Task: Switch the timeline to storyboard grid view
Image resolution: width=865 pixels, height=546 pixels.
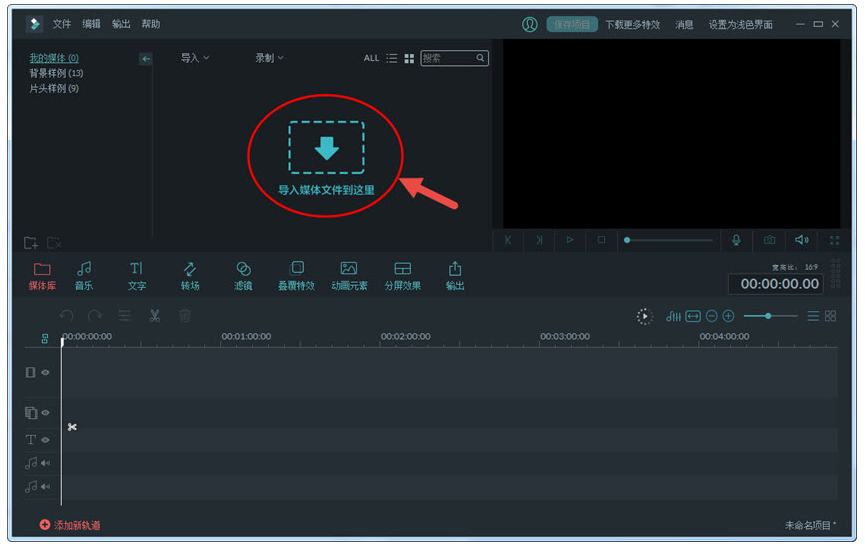Action: [830, 316]
